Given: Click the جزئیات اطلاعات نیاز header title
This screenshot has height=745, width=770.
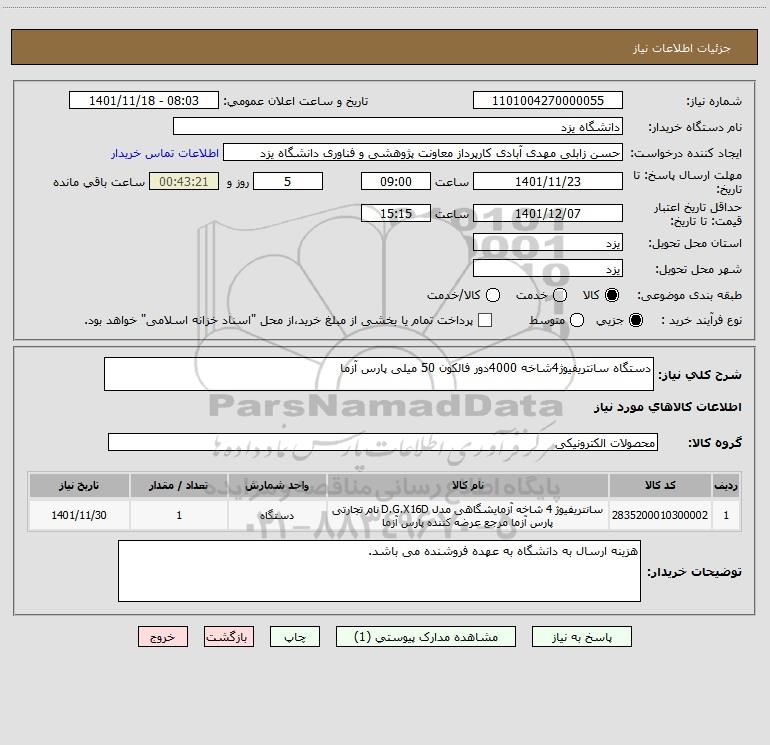Looking at the screenshot, I should coord(682,48).
